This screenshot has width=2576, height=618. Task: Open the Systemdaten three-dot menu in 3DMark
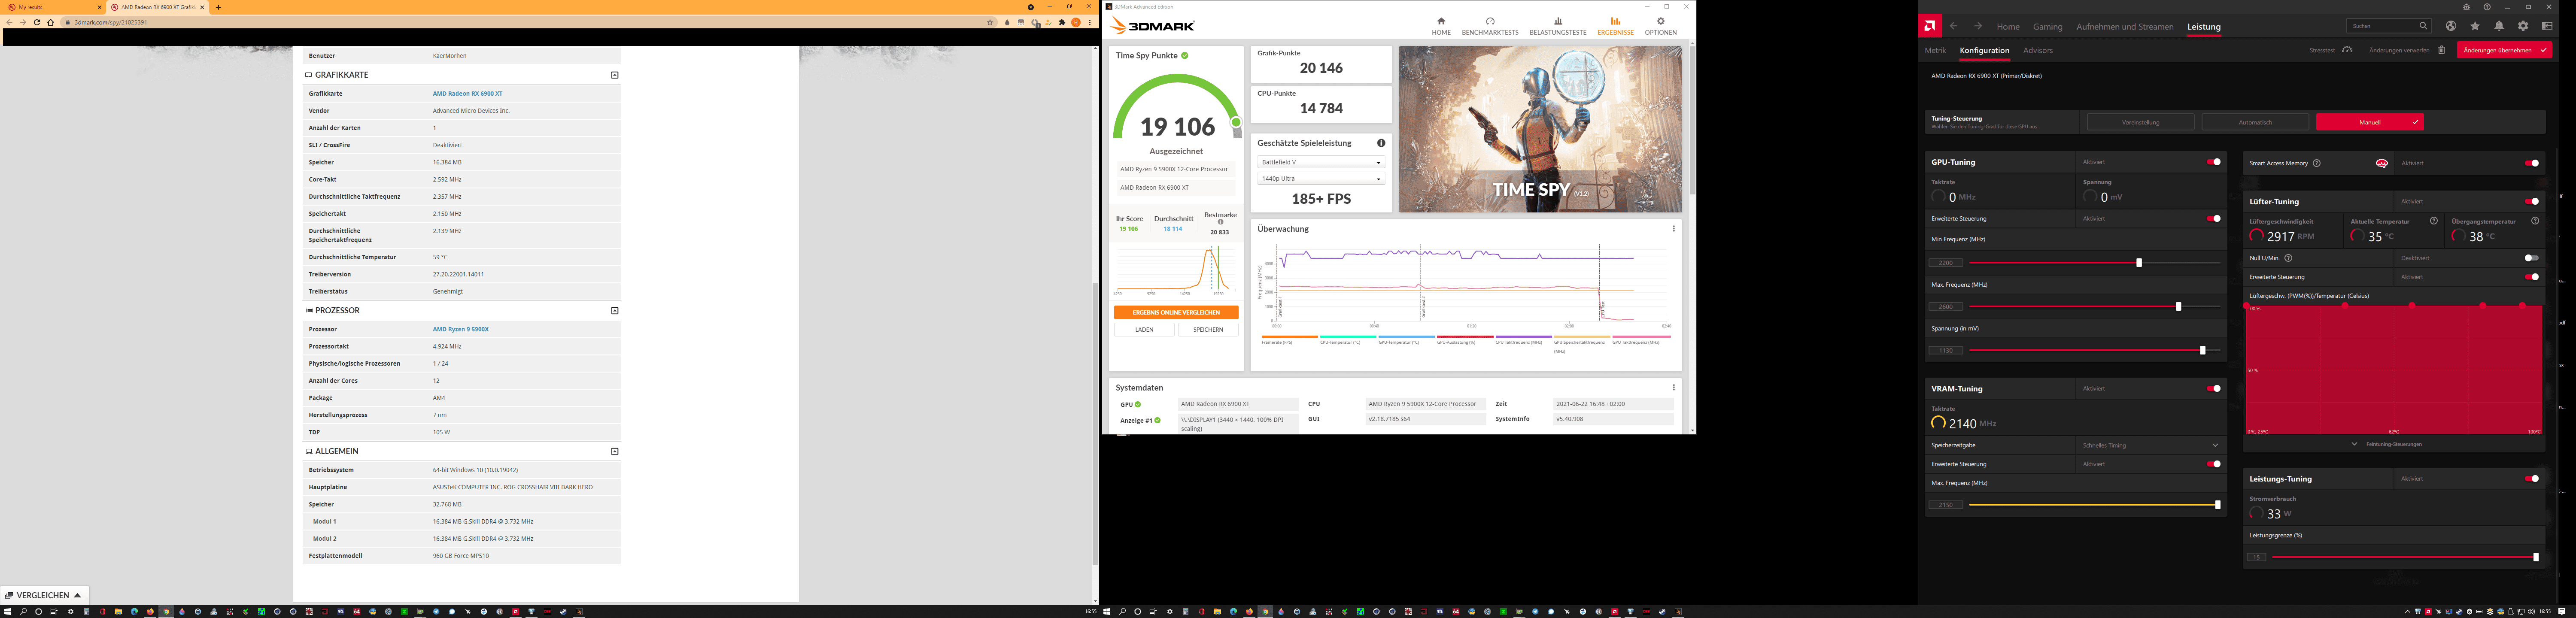(1673, 388)
